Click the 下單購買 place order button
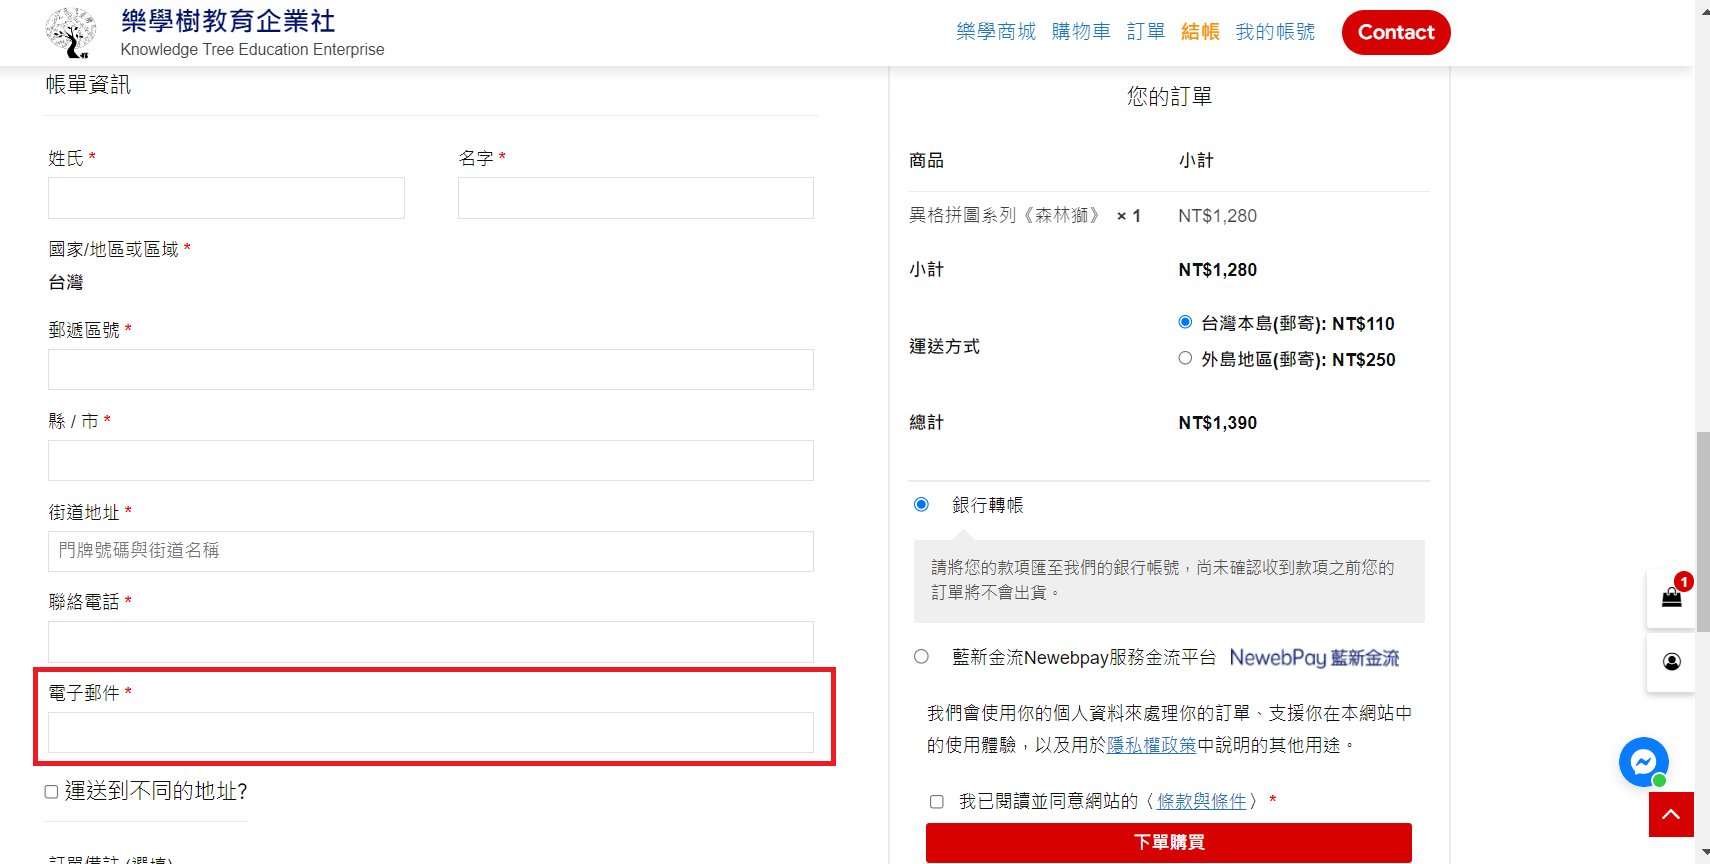 pyautogui.click(x=1168, y=842)
